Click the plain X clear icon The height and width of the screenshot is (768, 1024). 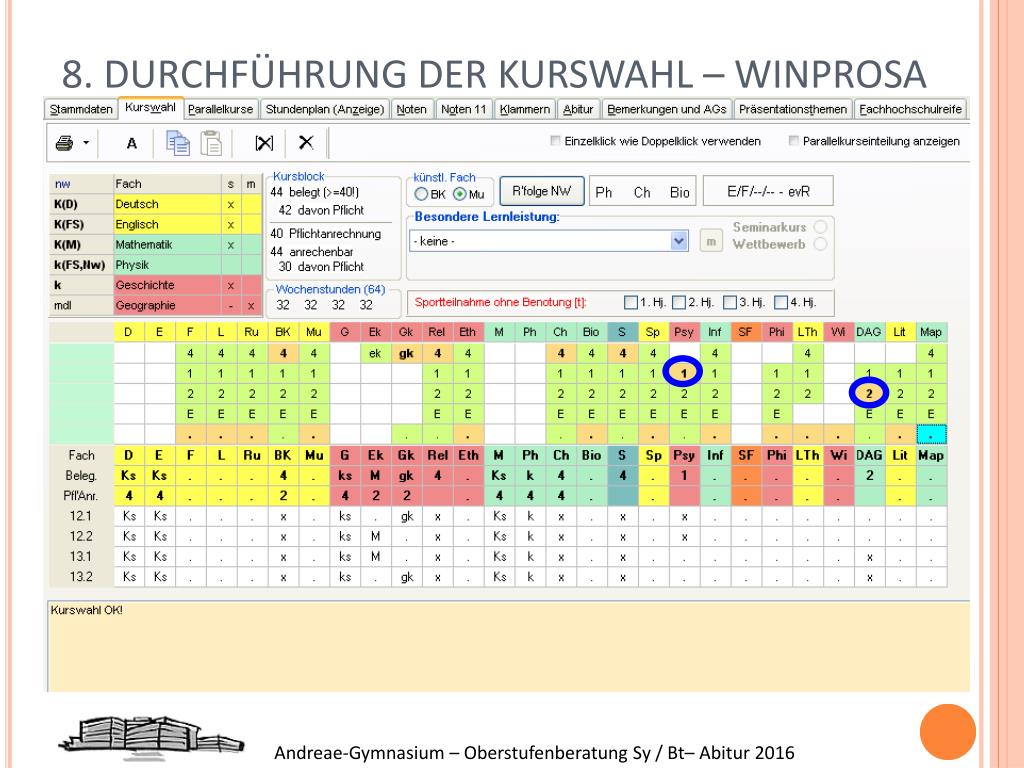click(306, 142)
